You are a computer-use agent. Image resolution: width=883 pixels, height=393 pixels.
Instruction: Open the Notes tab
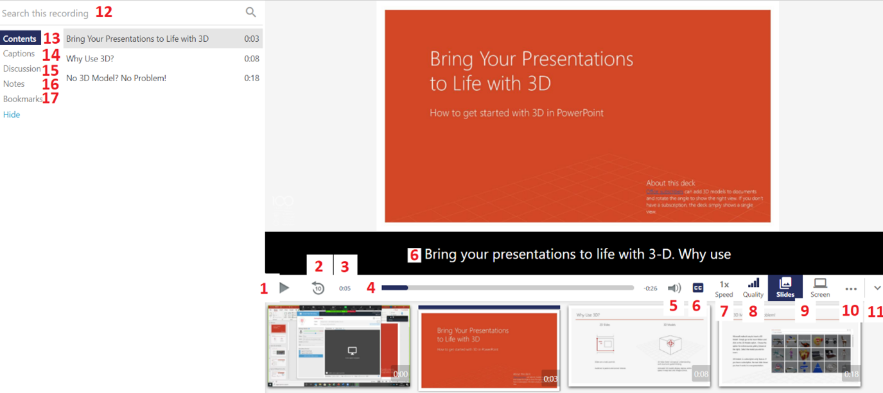14,84
